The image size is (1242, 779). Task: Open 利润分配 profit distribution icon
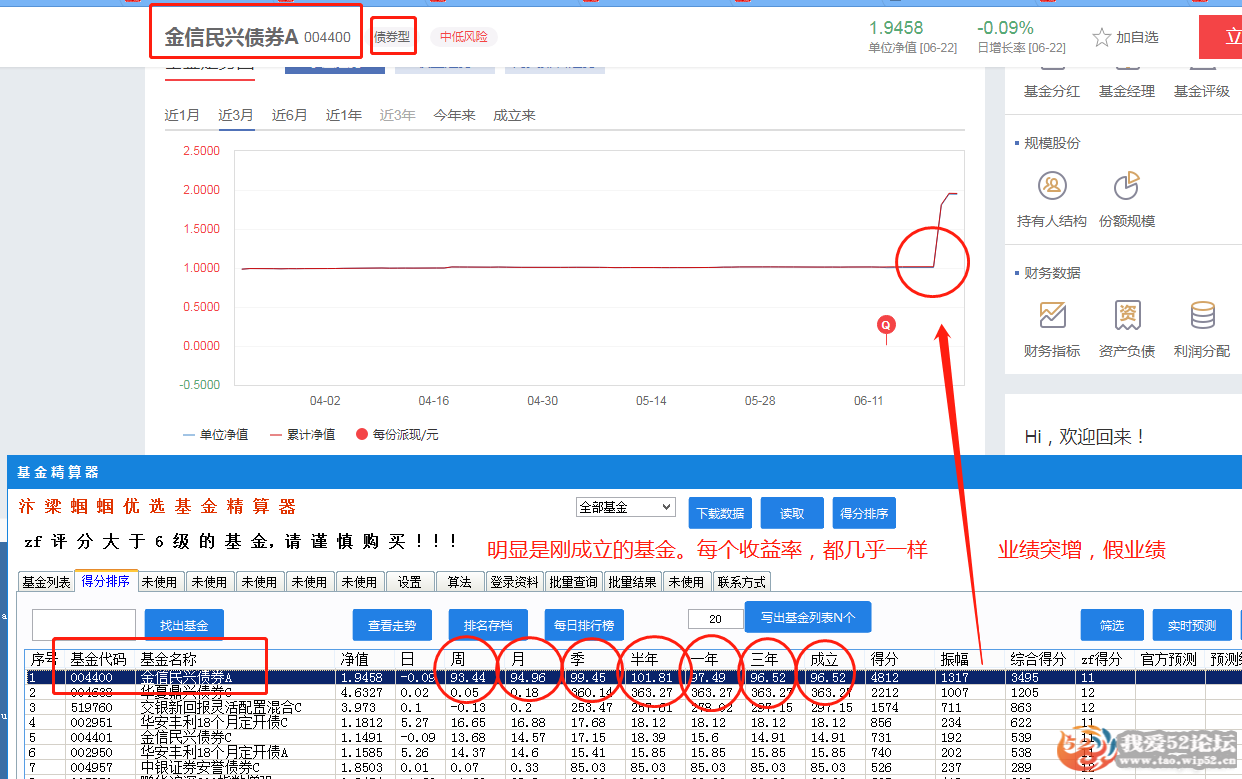pos(1202,316)
